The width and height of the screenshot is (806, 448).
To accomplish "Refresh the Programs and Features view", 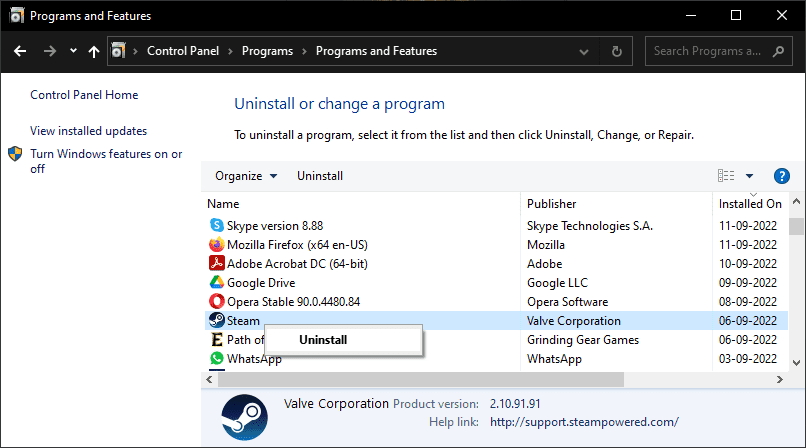I will [616, 51].
